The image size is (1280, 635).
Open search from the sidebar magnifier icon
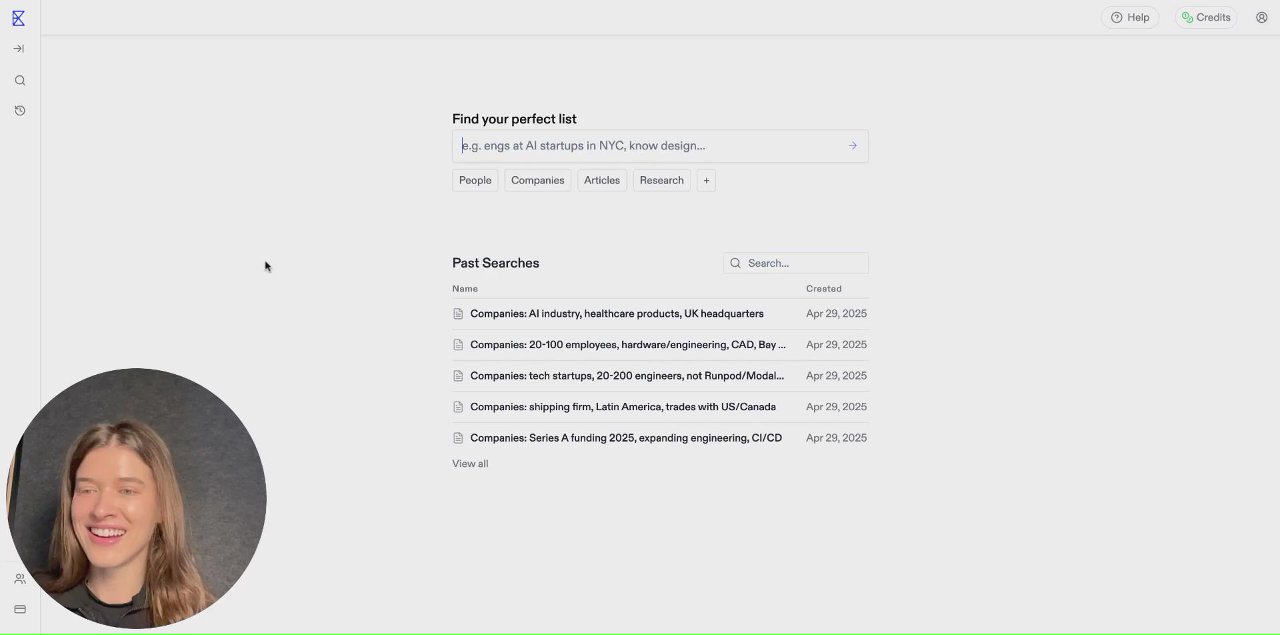pyautogui.click(x=20, y=81)
